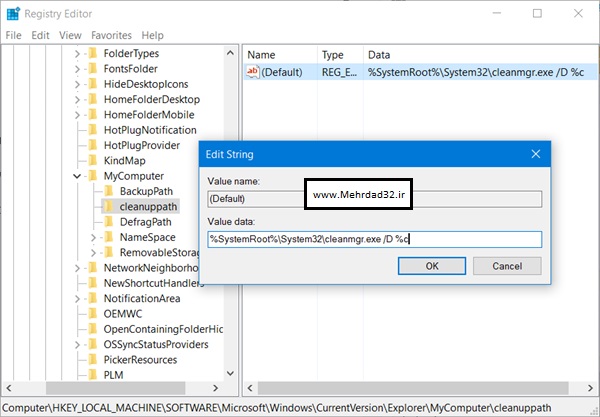600x417 pixels.
Task: Click tree pane horizontal scroll right arrow
Action: 215,388
